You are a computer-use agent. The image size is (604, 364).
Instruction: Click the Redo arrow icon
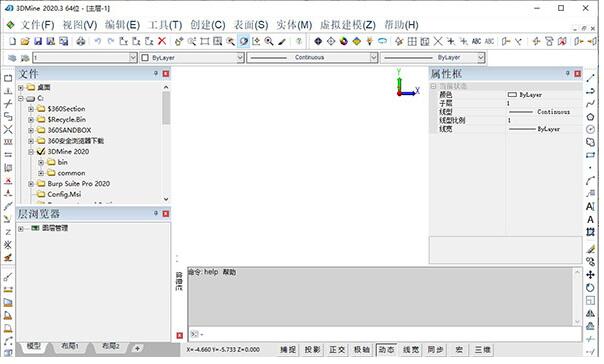[111, 41]
